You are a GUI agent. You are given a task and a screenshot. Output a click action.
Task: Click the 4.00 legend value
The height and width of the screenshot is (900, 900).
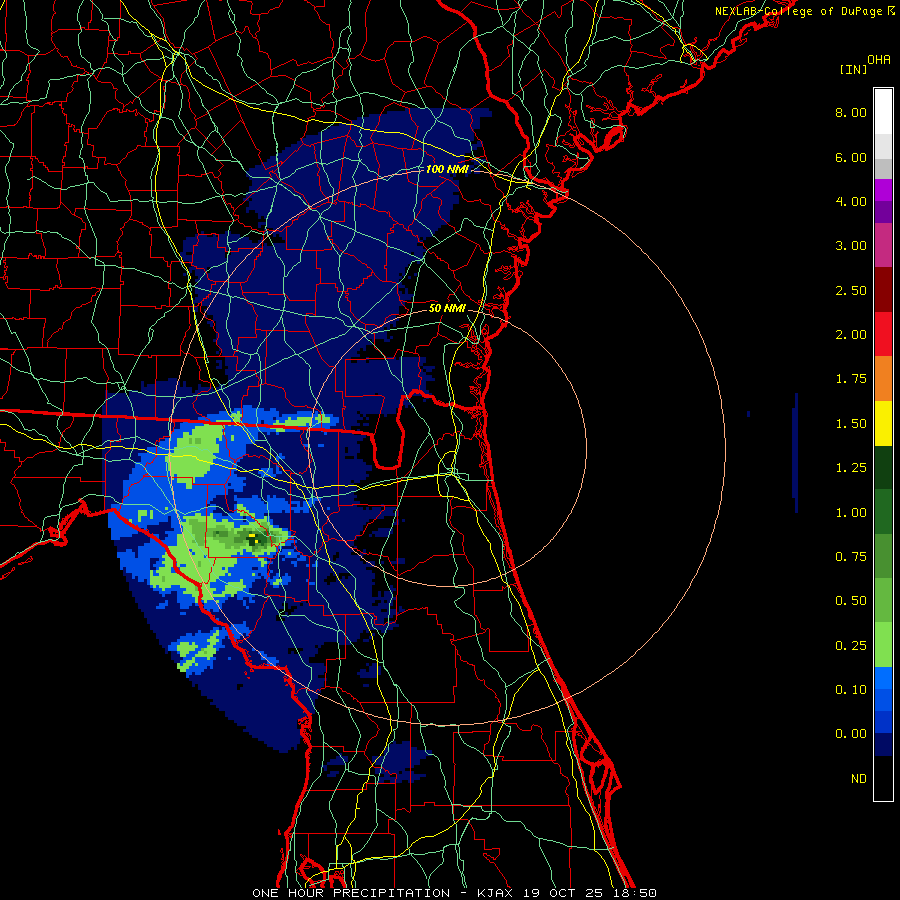coord(851,201)
